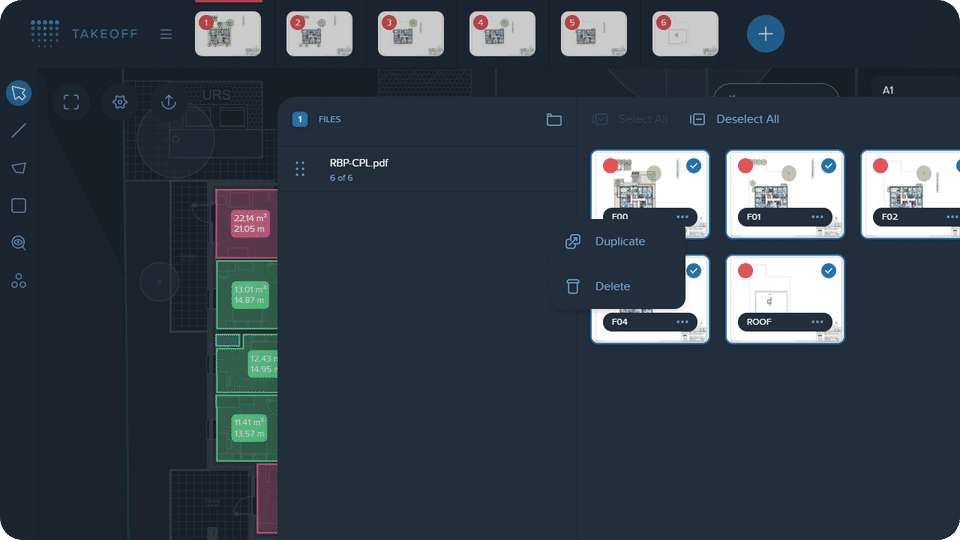Screen dimensions: 960x540
Task: Click the fit-to-screen icon
Action: coord(71,102)
